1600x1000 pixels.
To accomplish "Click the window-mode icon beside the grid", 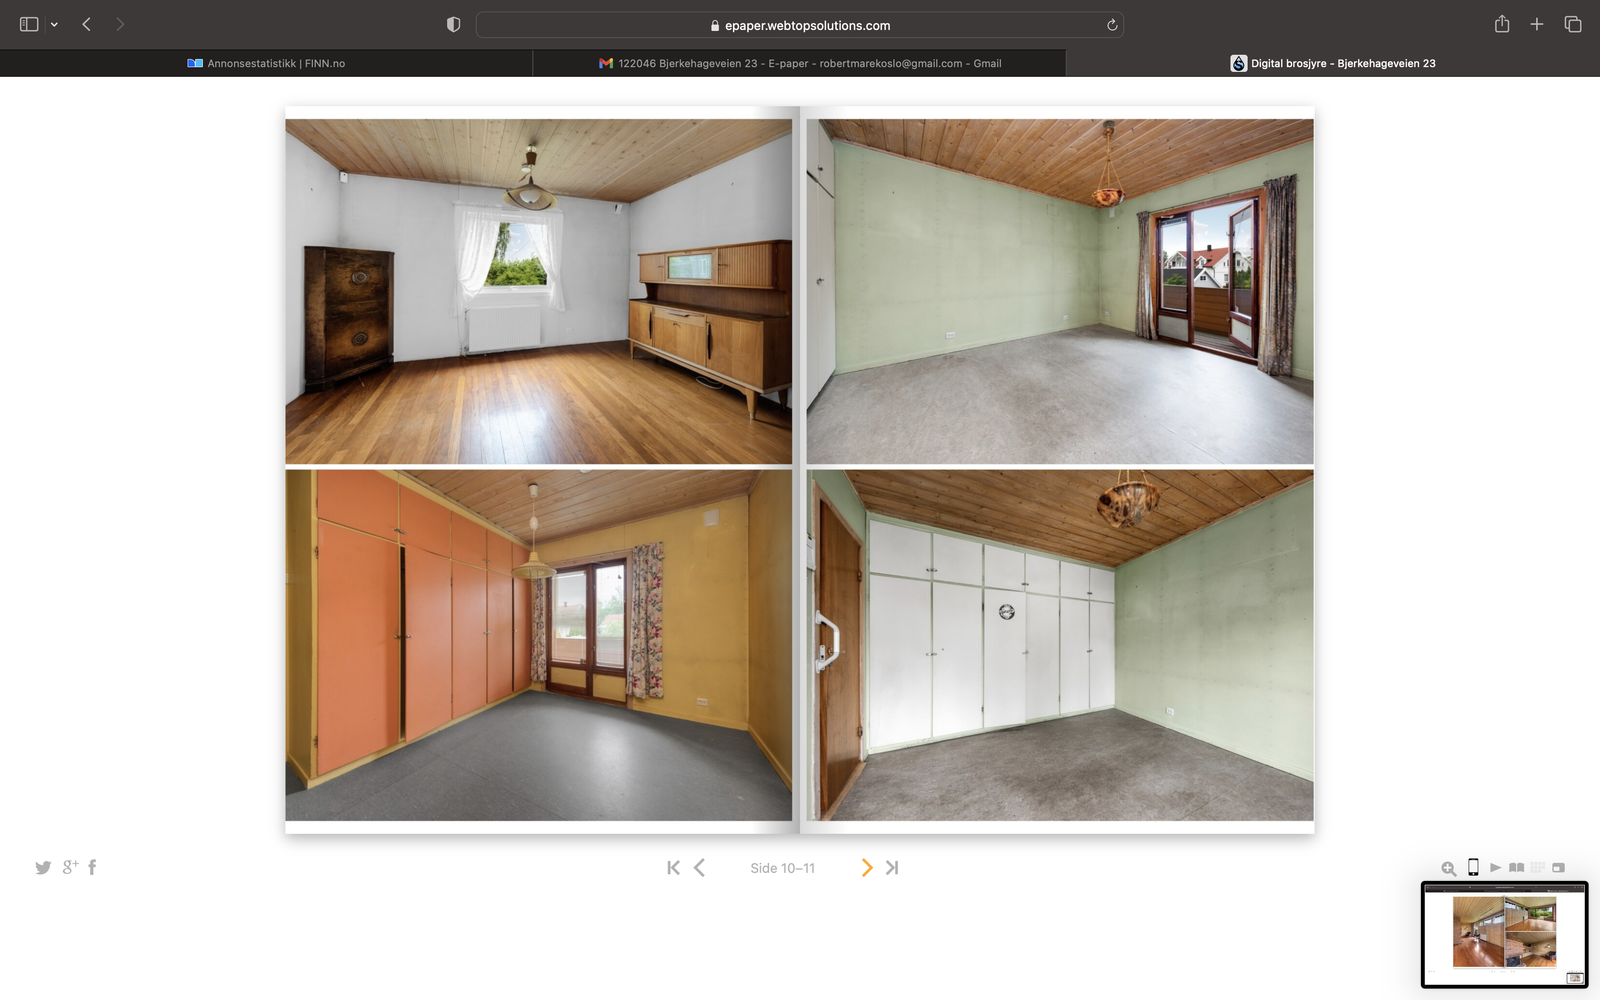I will tap(1558, 867).
